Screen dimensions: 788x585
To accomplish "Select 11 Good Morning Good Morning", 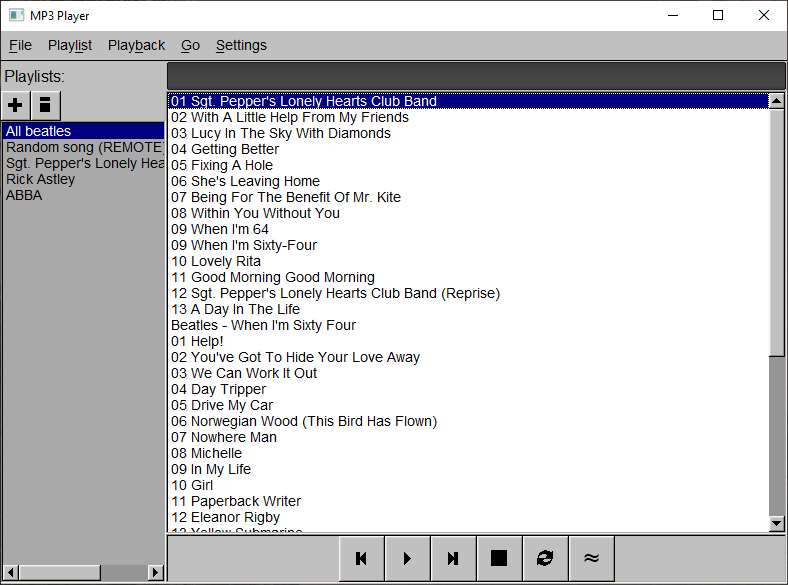I will point(468,277).
